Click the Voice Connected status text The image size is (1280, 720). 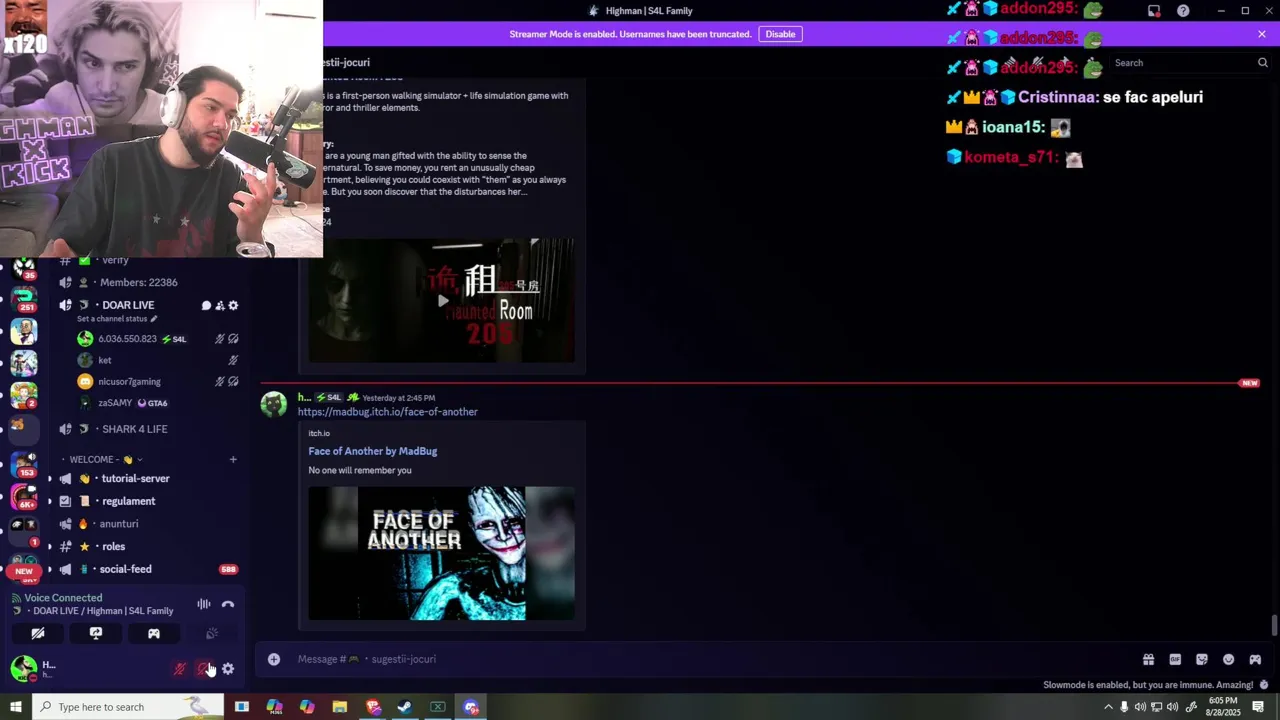point(63,598)
